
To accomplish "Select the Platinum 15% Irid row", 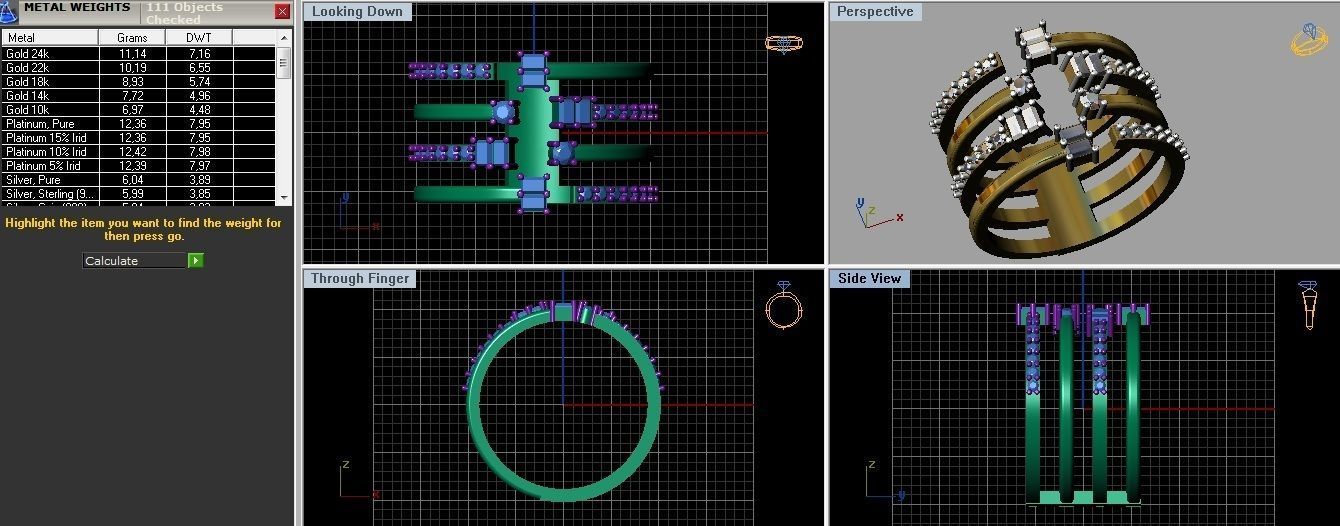I will [139, 137].
